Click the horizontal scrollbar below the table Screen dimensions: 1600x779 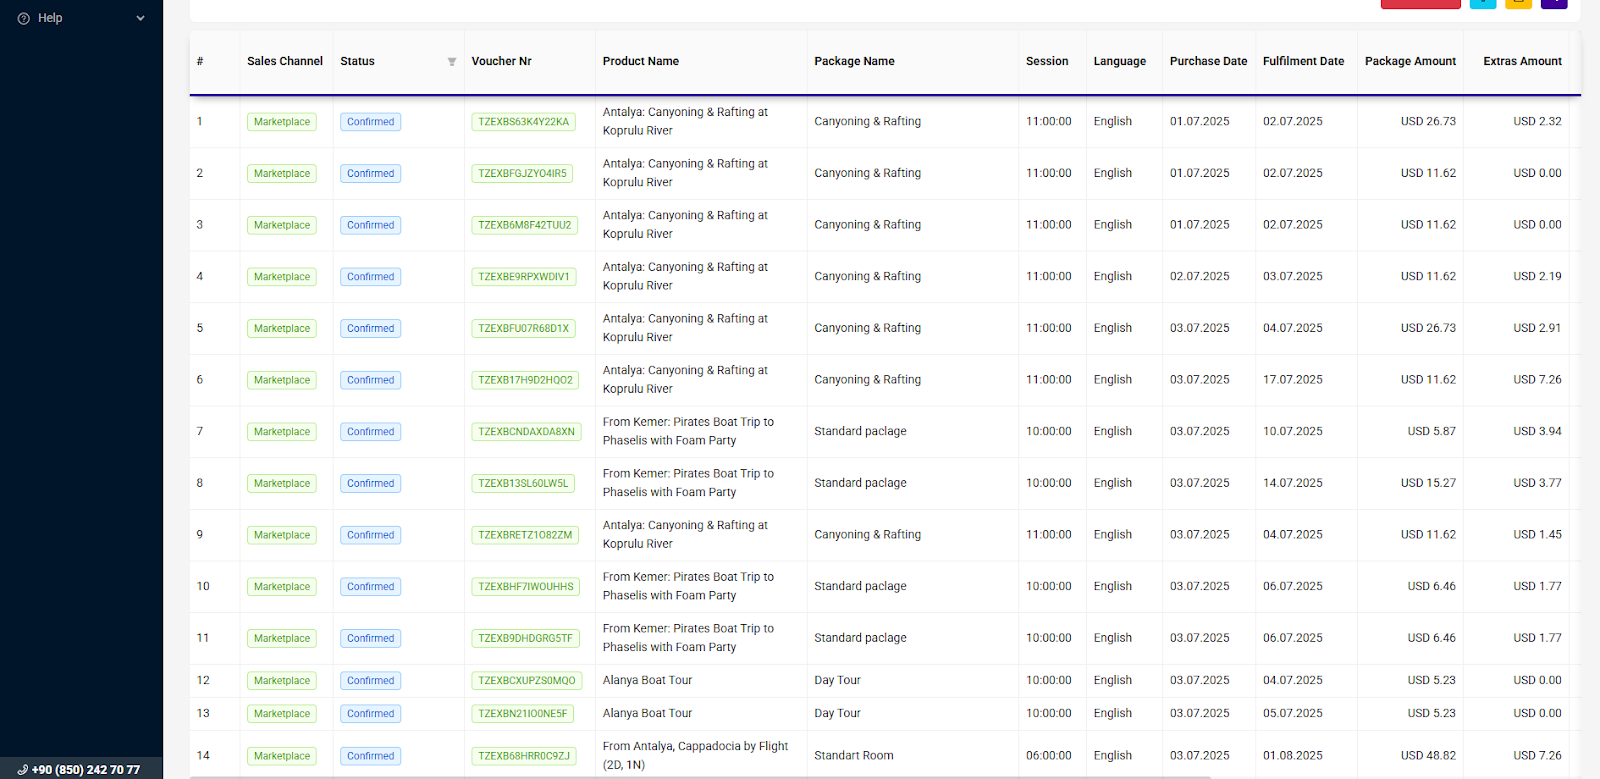click(x=700, y=776)
